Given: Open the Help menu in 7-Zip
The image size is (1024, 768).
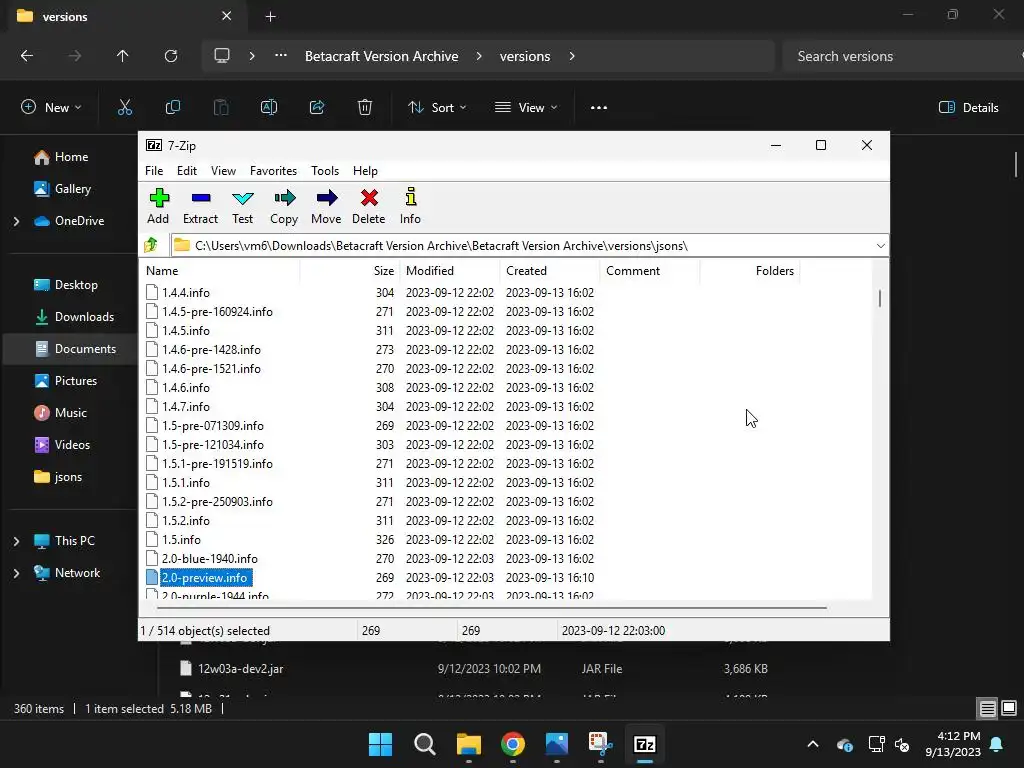Looking at the screenshot, I should [365, 170].
